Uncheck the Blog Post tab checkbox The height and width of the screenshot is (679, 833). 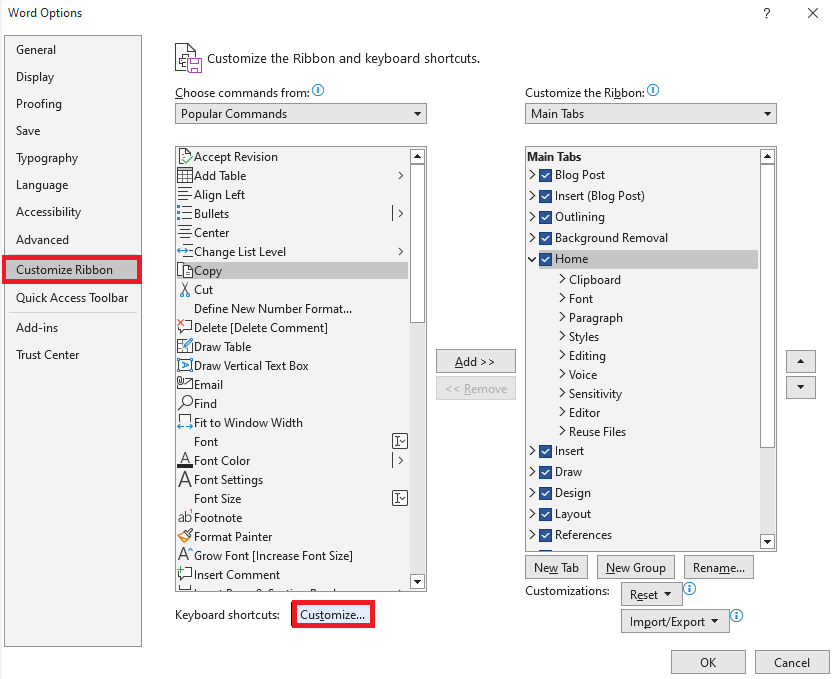click(545, 175)
